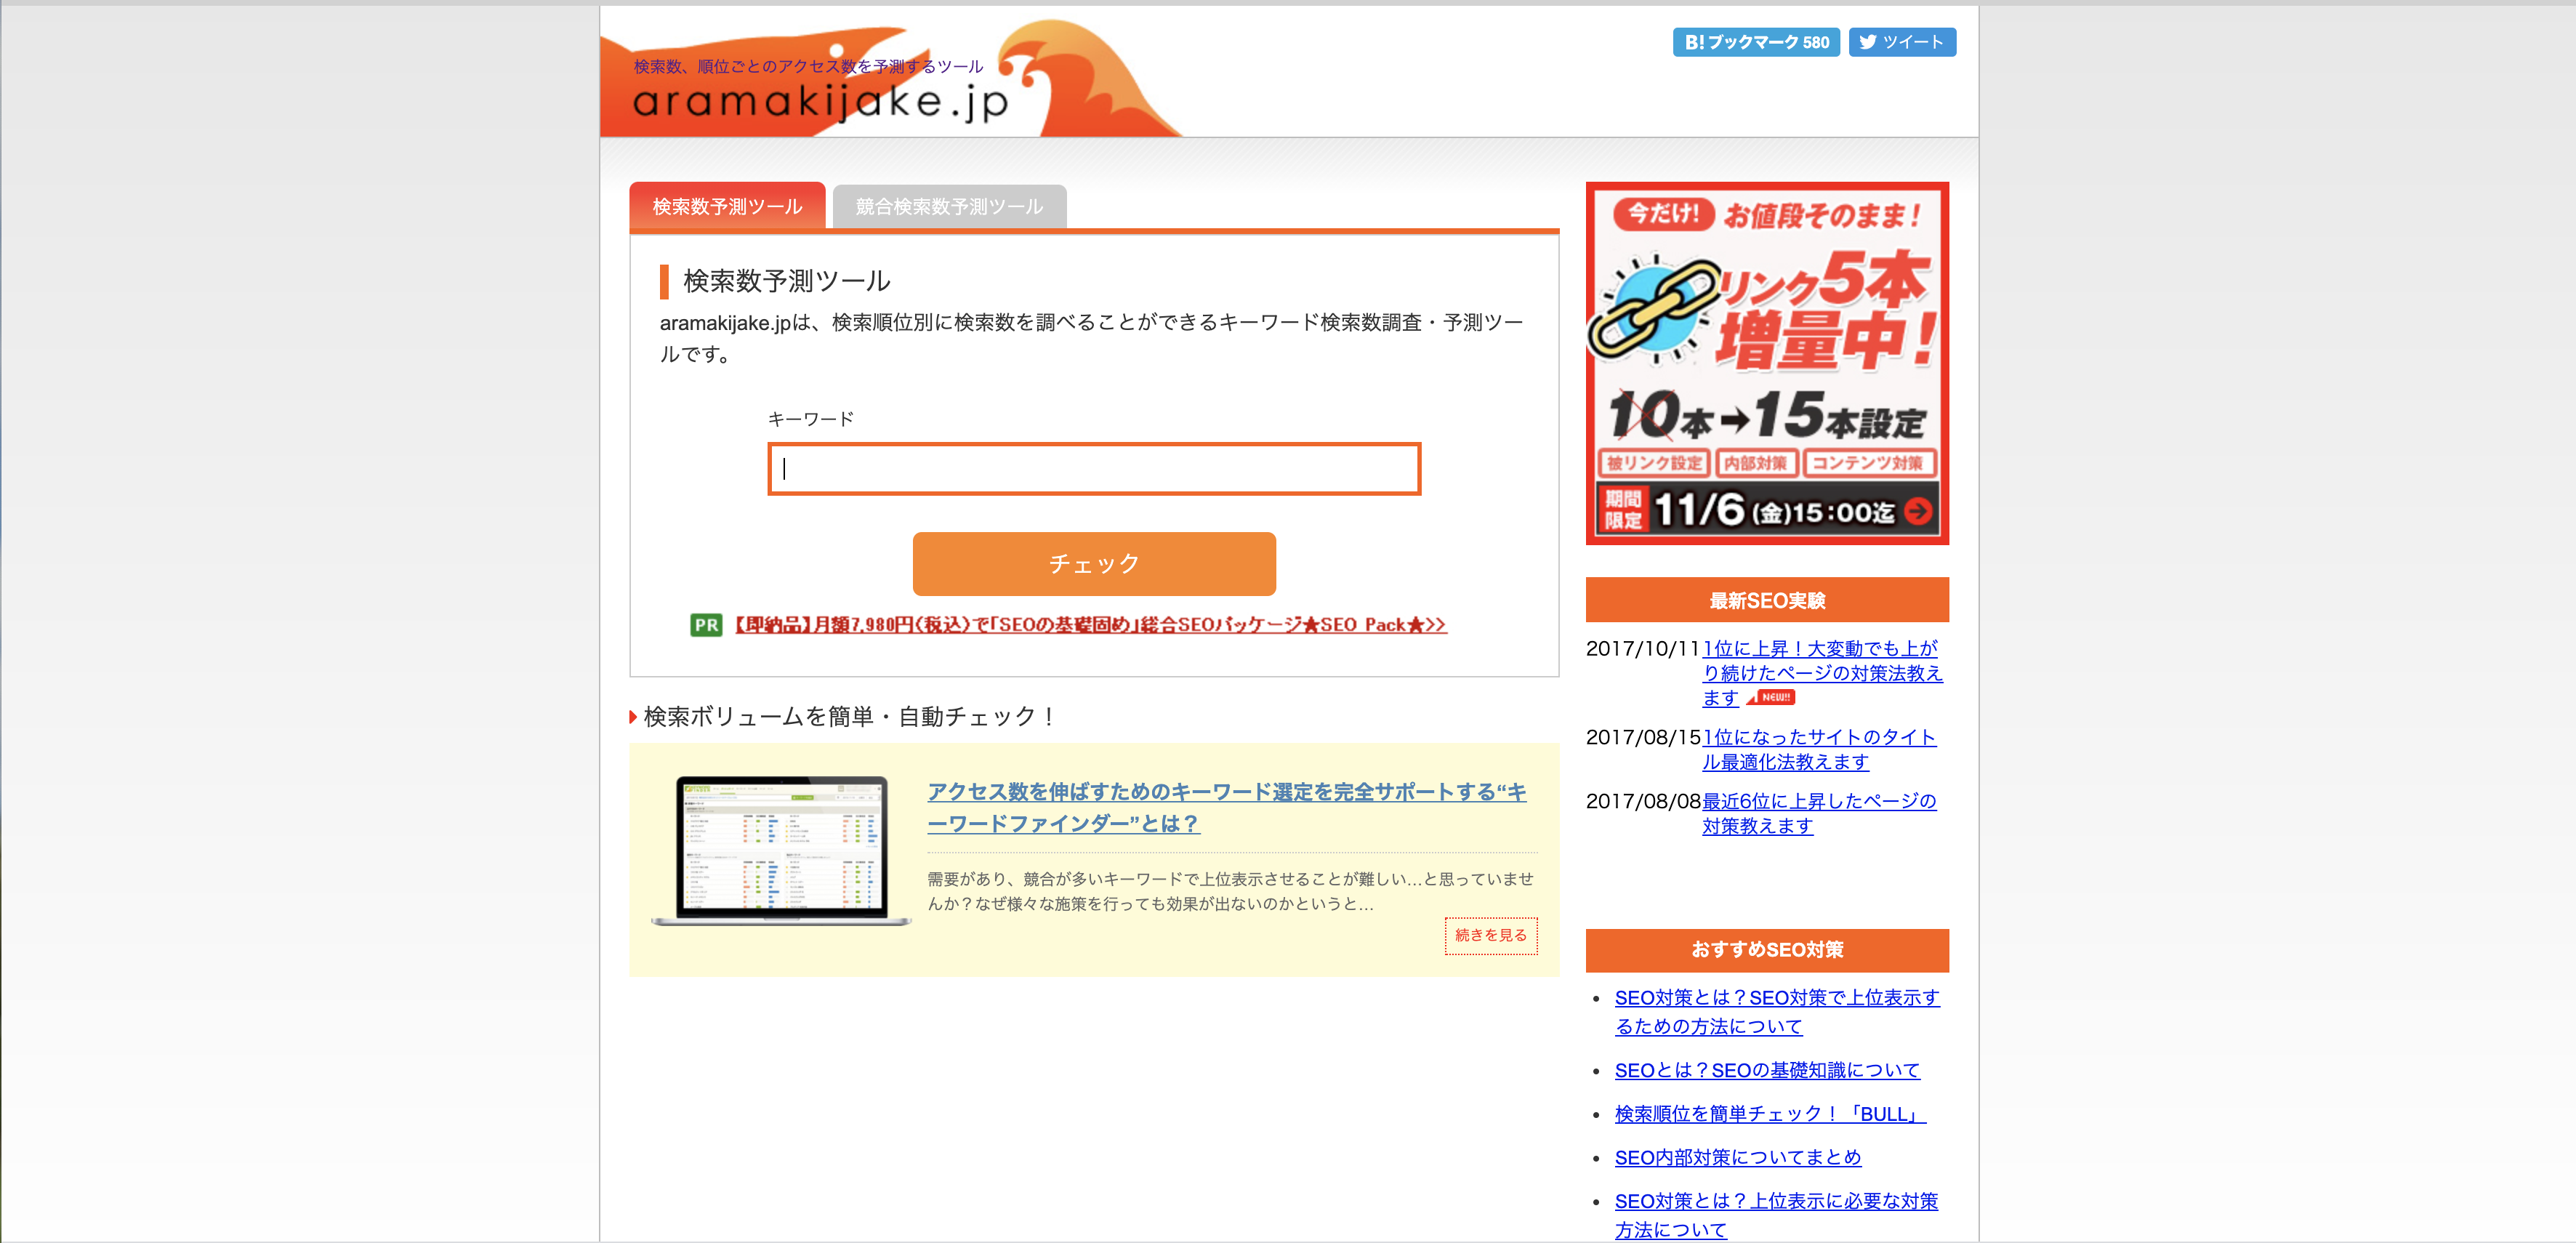Screen dimensions: 2576x1243
Task: Click the laptop thumbnail of keyword finder
Action: (781, 851)
